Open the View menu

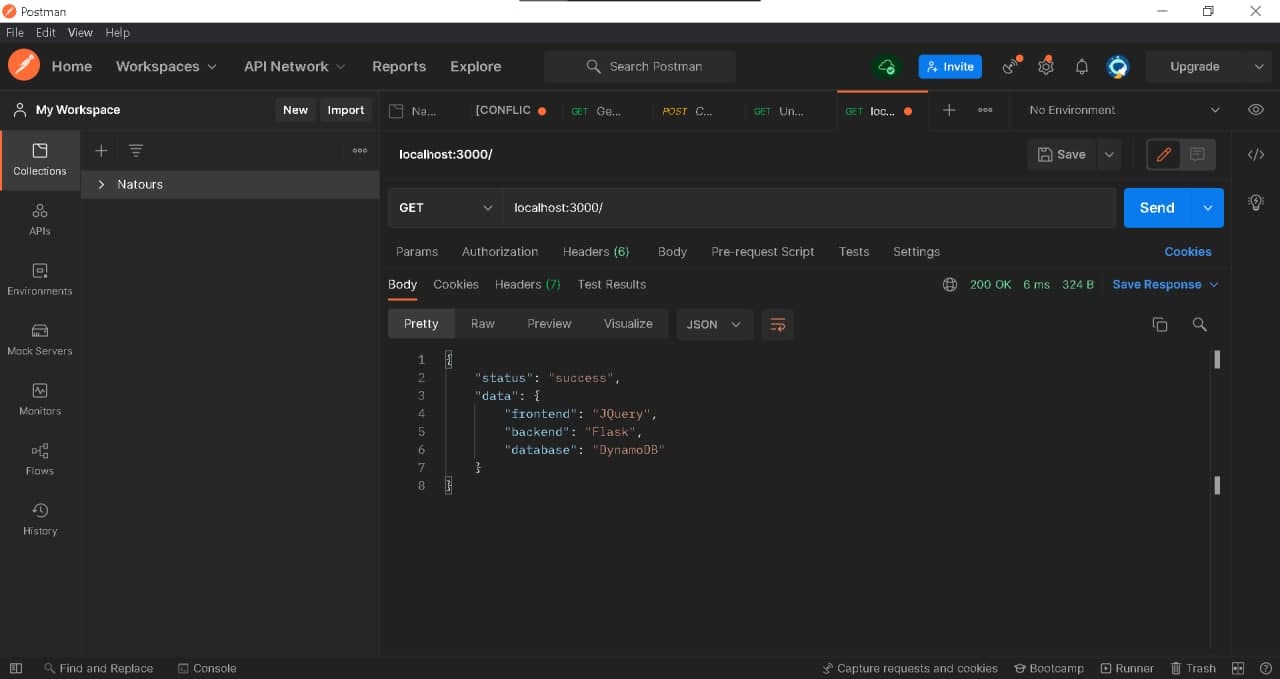pos(80,32)
